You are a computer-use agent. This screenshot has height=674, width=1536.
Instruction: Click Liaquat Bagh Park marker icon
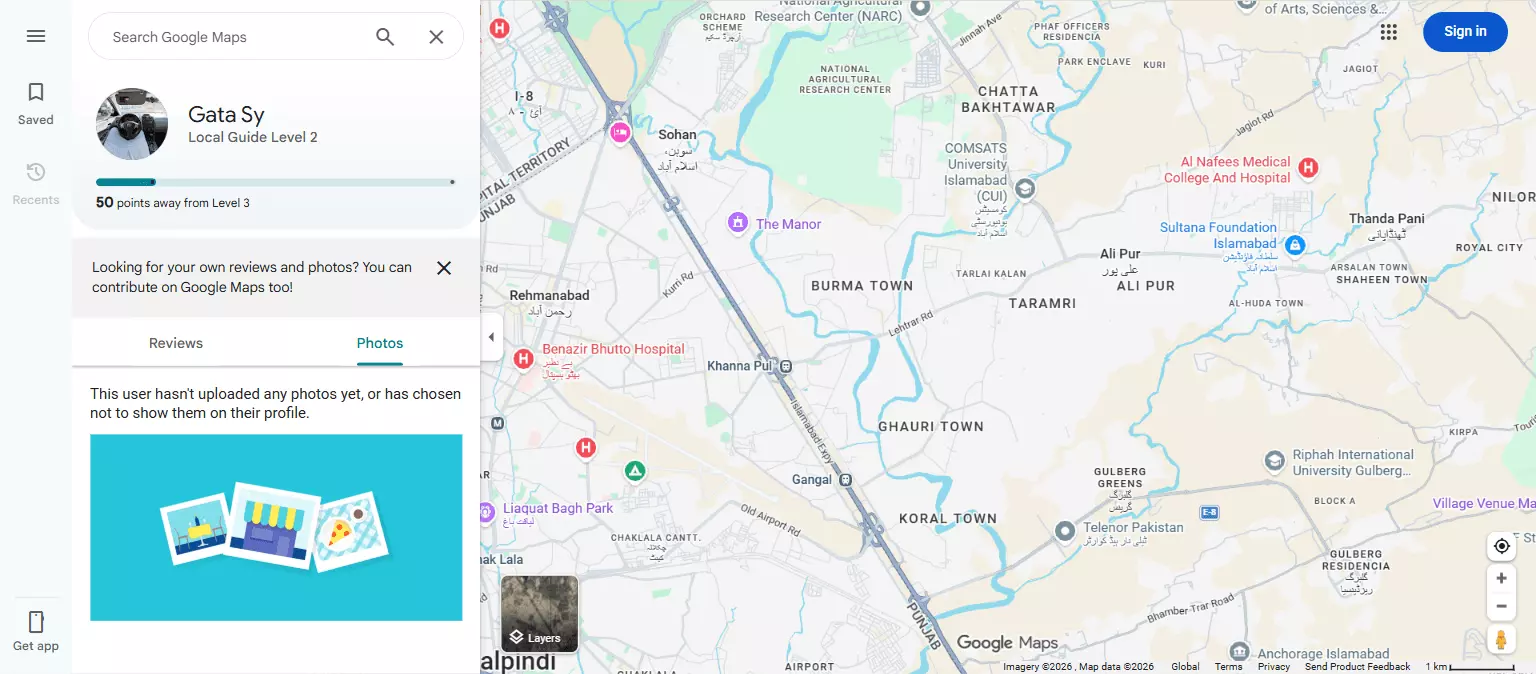tap(487, 513)
